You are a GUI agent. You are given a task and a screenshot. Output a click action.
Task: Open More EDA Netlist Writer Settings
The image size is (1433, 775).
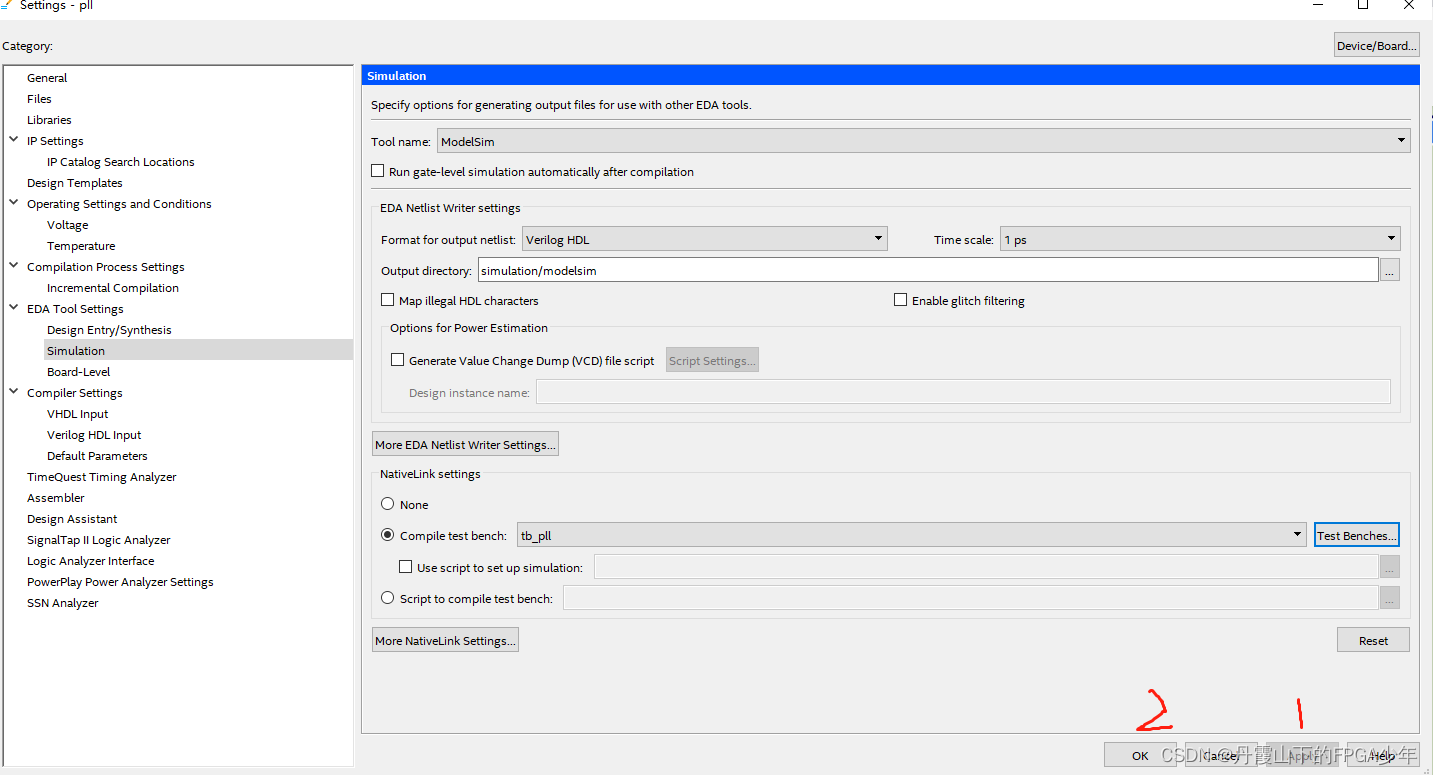(465, 444)
